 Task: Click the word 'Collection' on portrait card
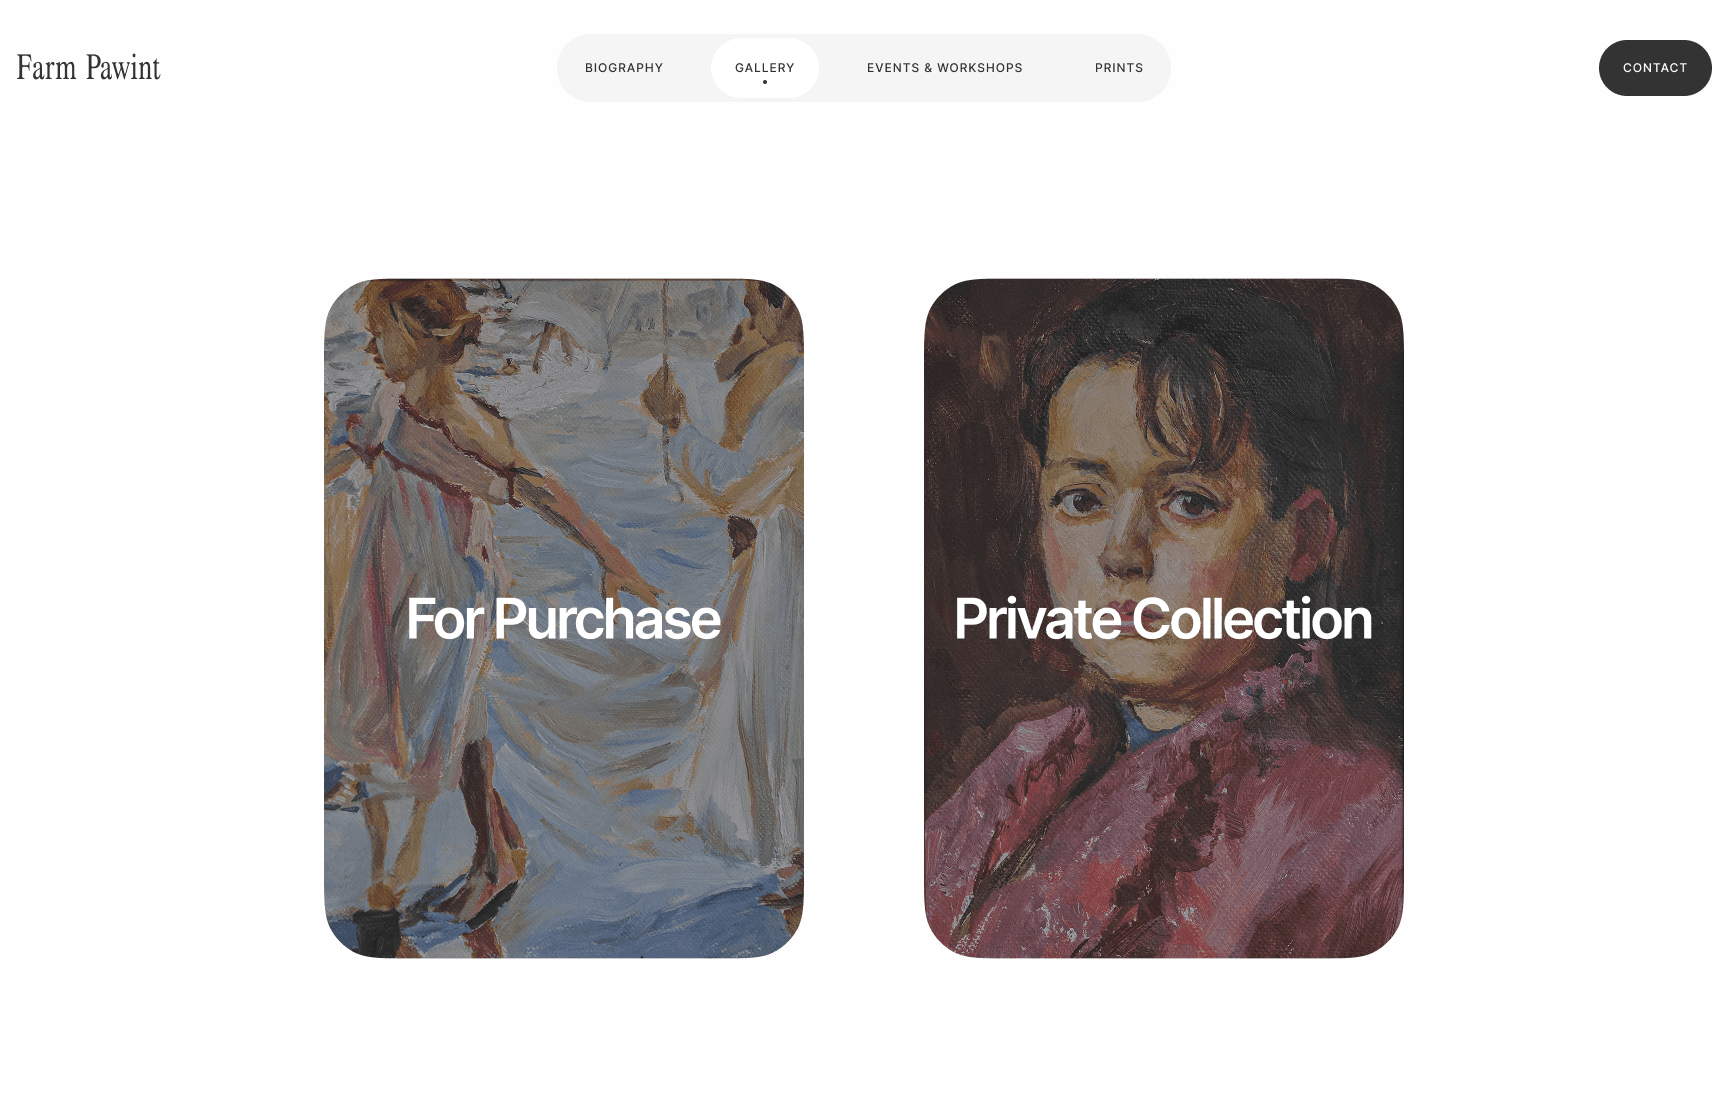click(x=1253, y=619)
